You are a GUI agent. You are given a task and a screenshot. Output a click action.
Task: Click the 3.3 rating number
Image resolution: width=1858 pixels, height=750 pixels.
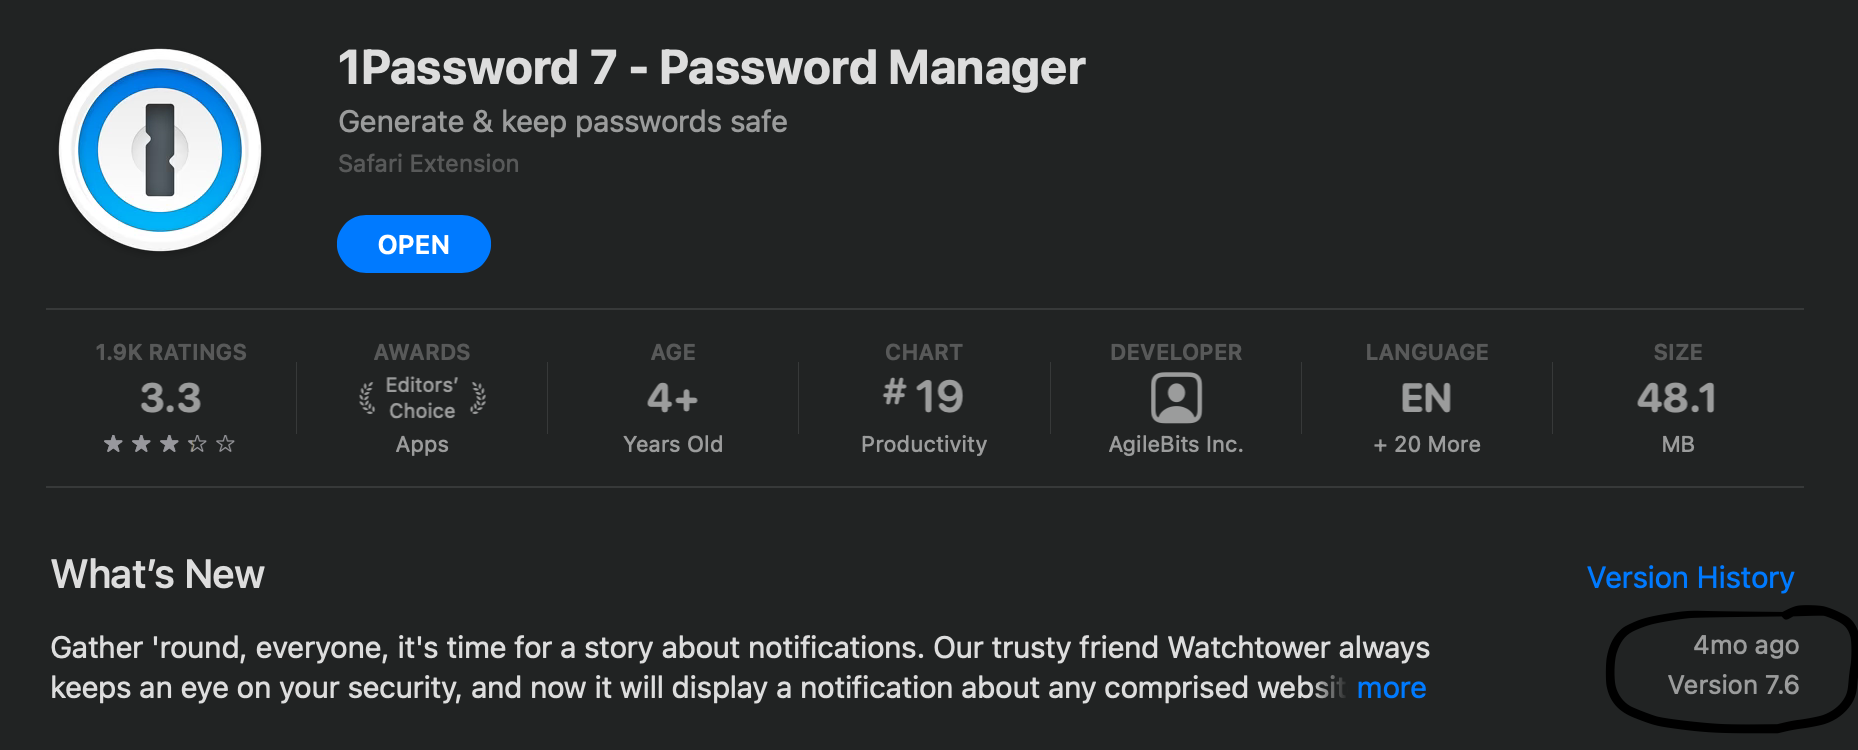170,398
